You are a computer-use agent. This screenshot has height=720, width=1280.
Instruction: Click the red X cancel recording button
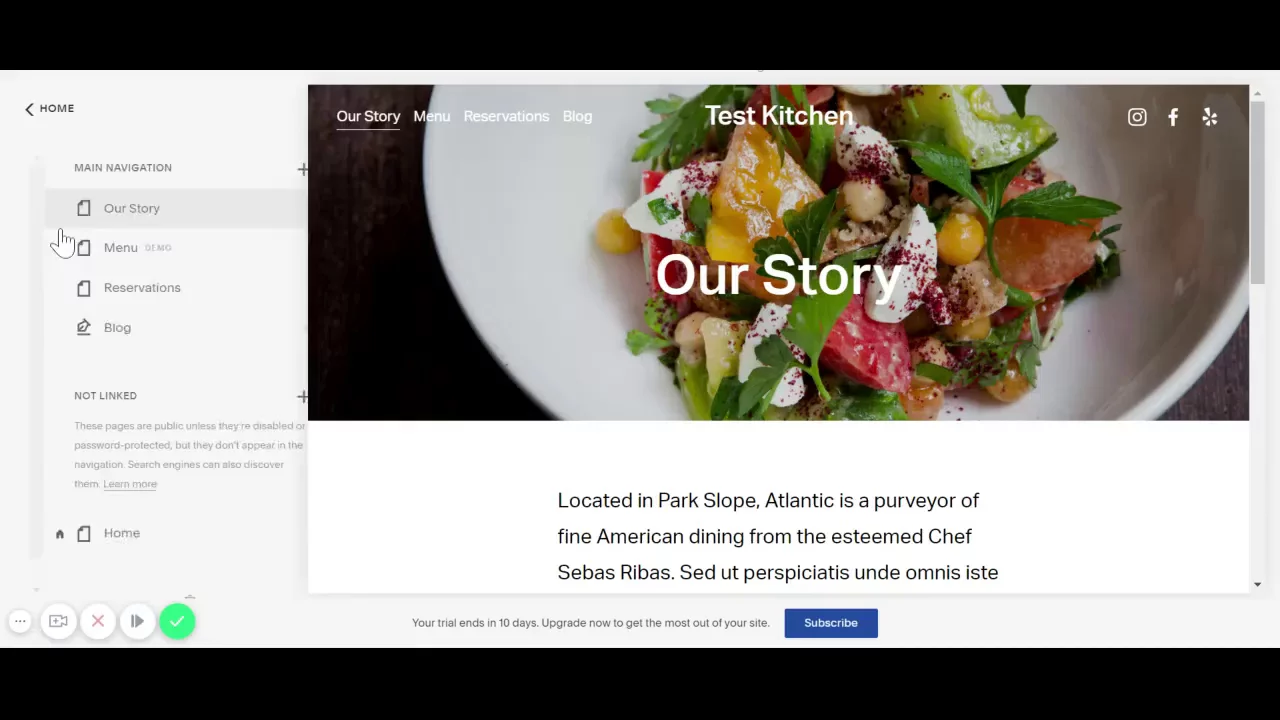click(98, 622)
